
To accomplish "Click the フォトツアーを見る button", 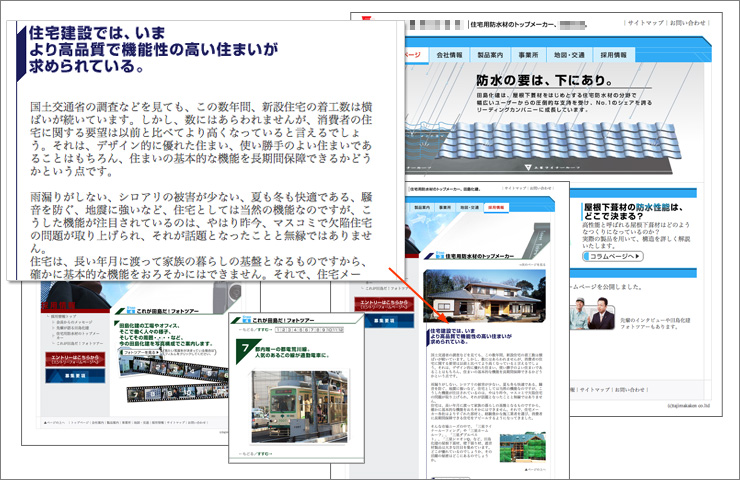I will coord(140,353).
